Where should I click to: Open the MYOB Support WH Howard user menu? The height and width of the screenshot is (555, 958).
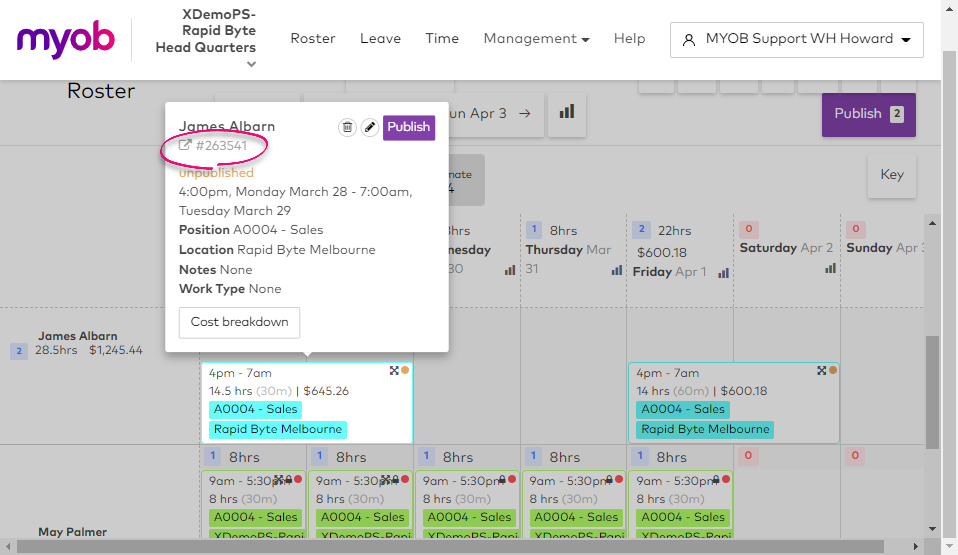point(797,39)
